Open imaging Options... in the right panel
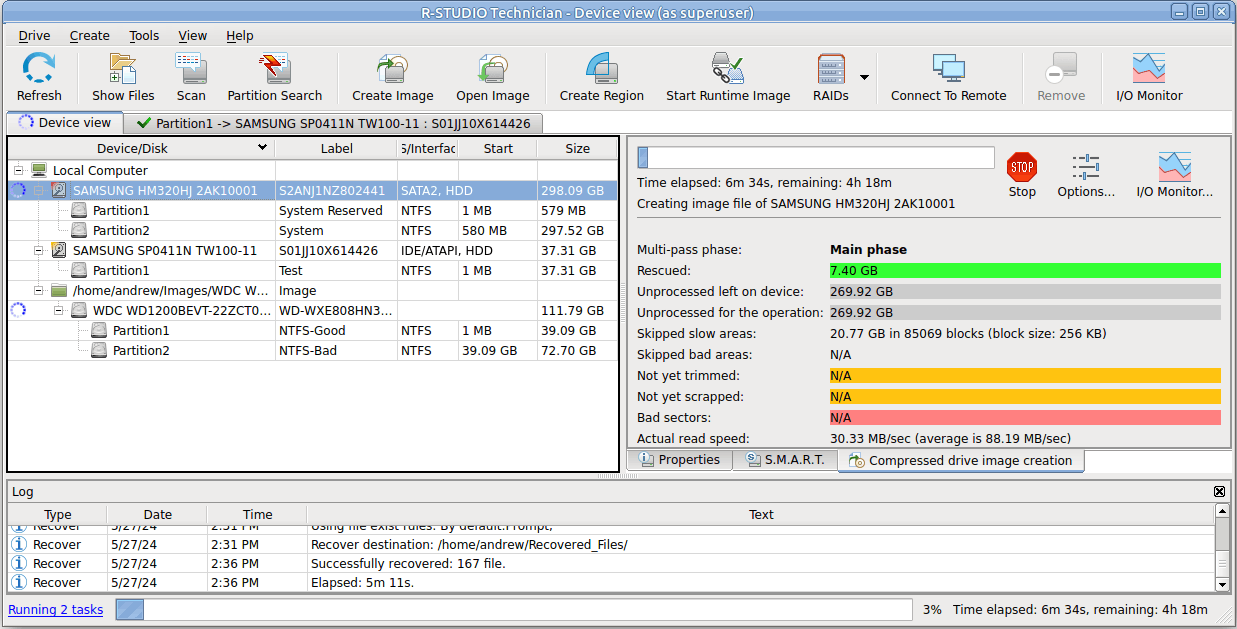This screenshot has width=1237, height=629. coord(1086,166)
